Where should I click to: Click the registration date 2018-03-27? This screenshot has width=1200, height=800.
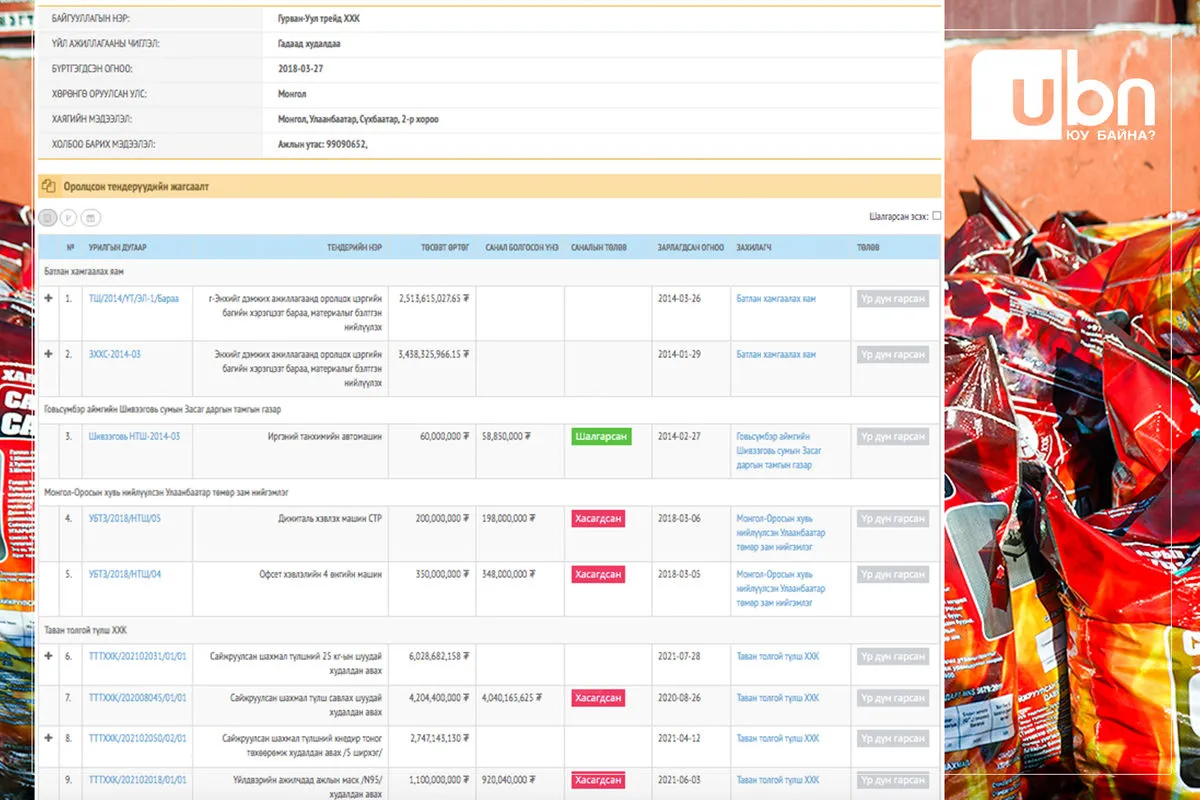[300, 69]
